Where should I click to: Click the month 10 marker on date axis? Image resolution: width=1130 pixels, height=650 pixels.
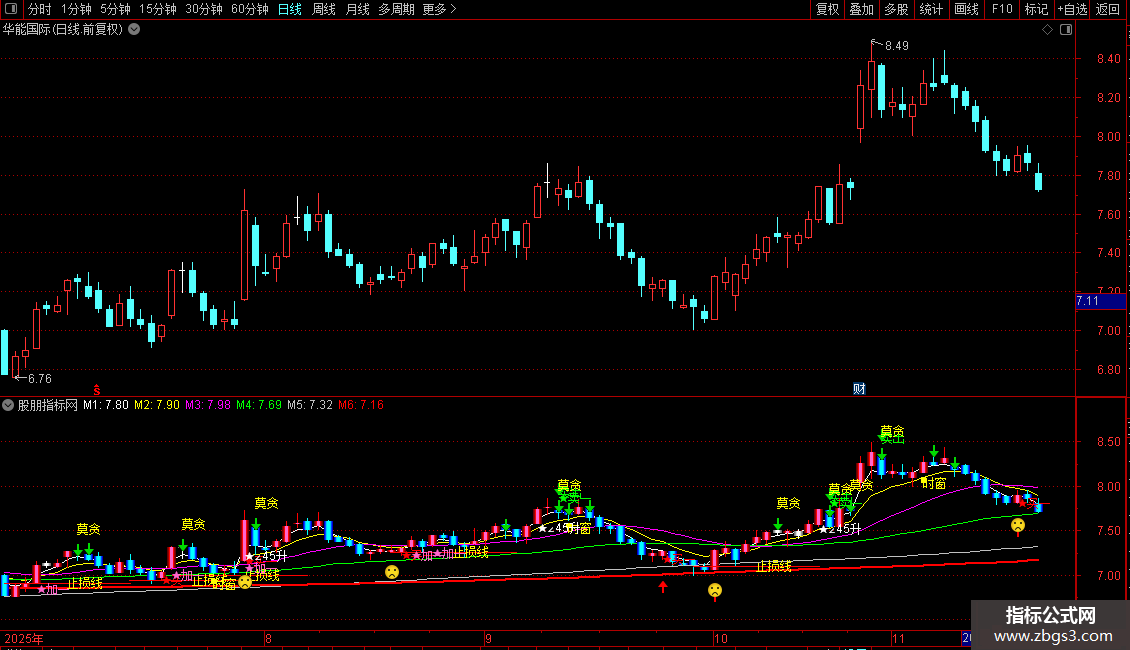721,638
